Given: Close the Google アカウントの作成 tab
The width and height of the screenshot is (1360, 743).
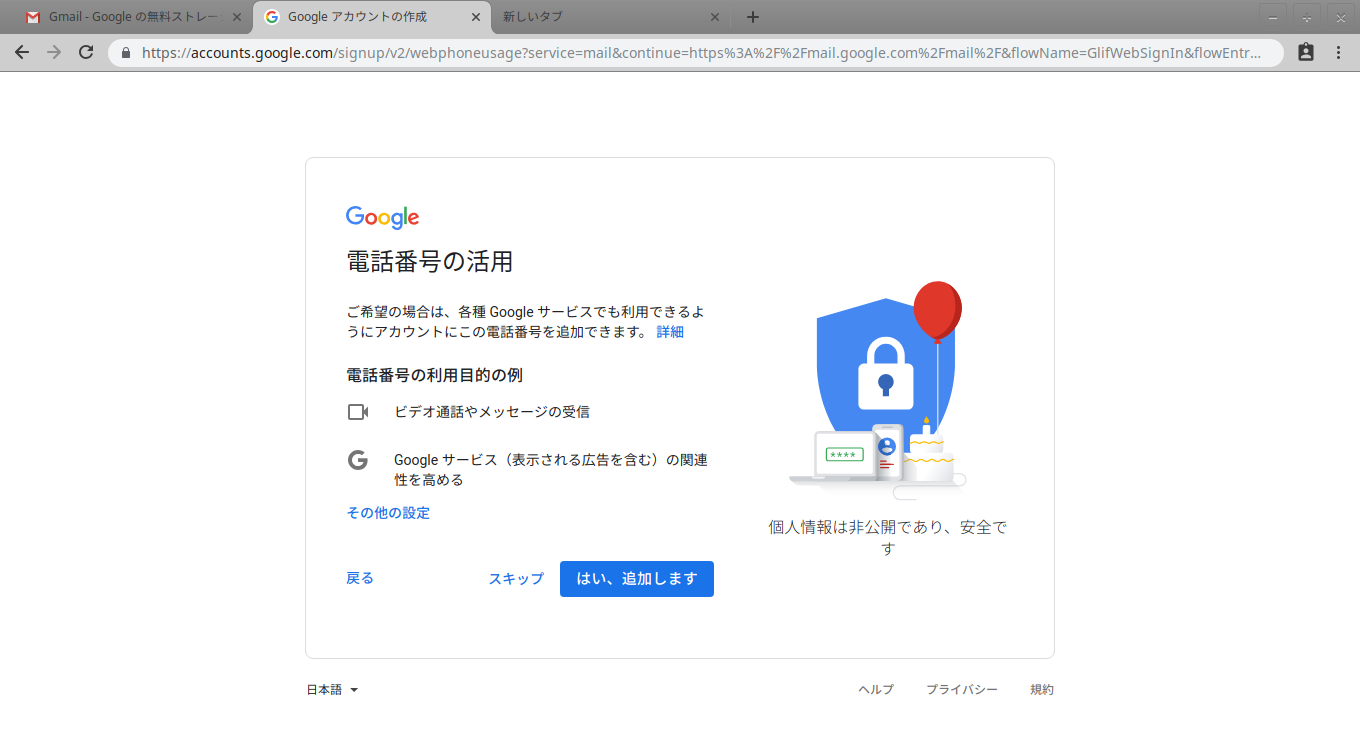Looking at the screenshot, I should coord(475,17).
